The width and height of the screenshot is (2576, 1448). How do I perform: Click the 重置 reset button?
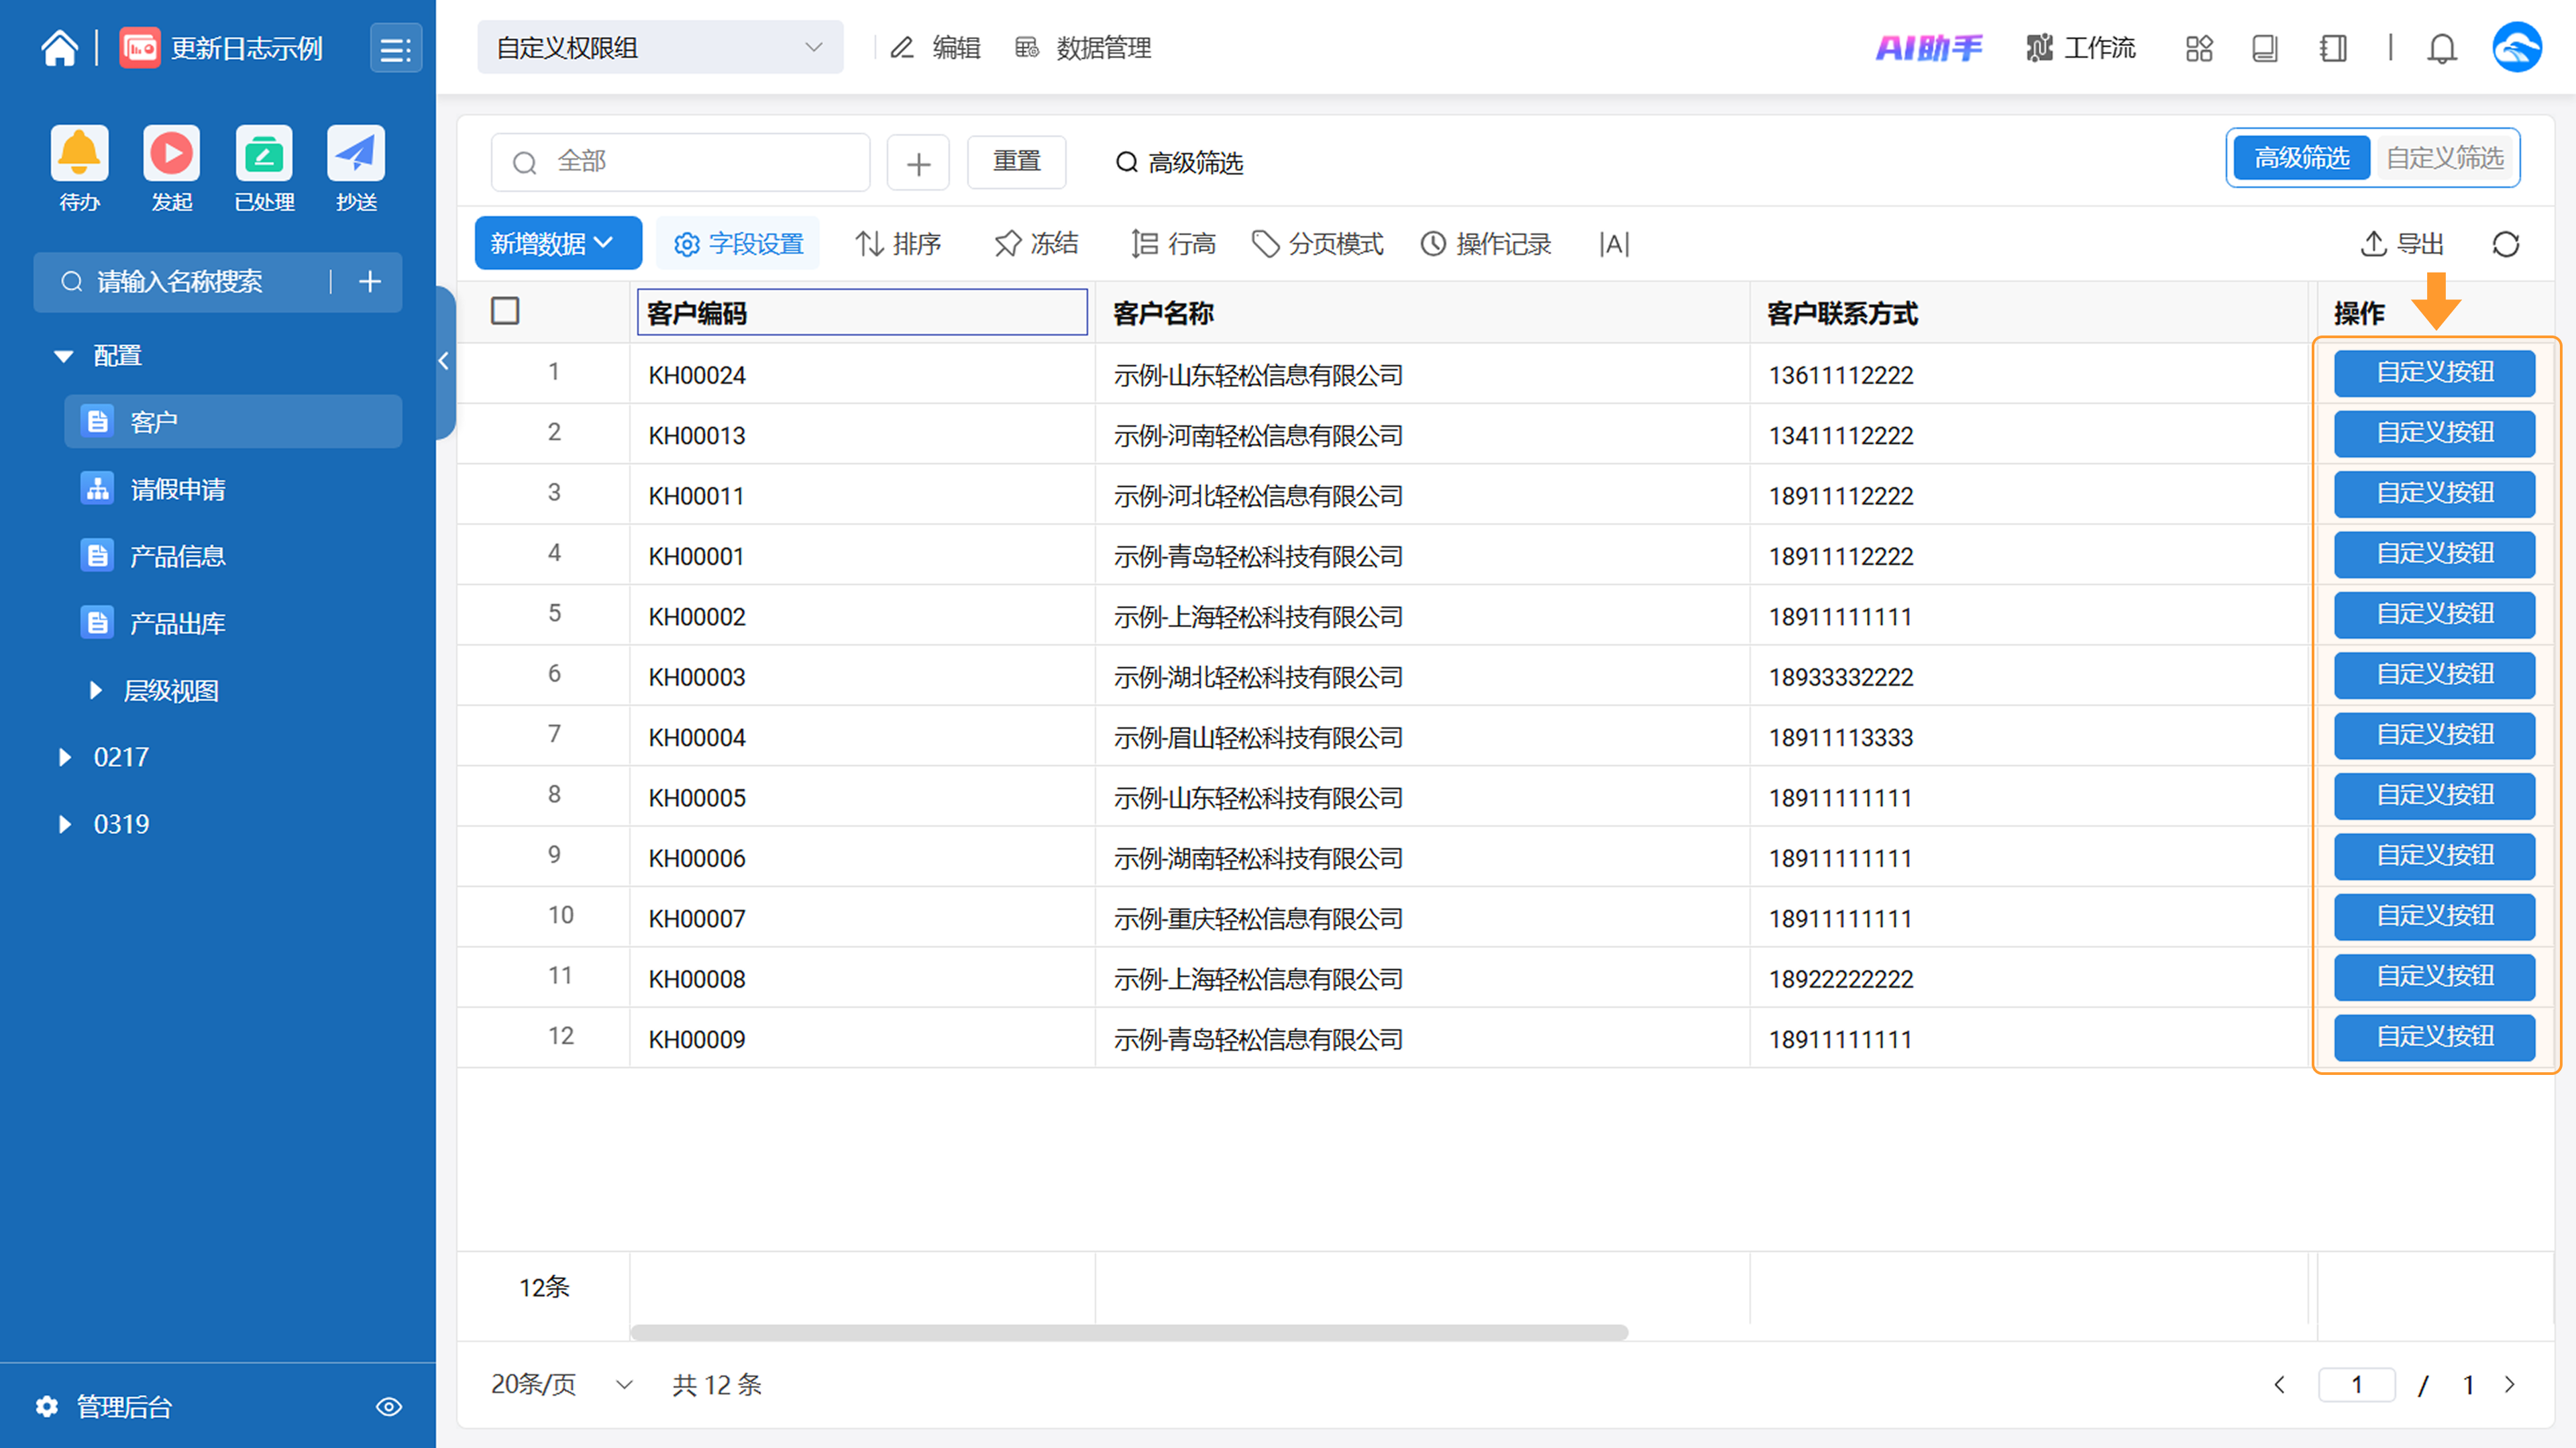[x=1016, y=162]
